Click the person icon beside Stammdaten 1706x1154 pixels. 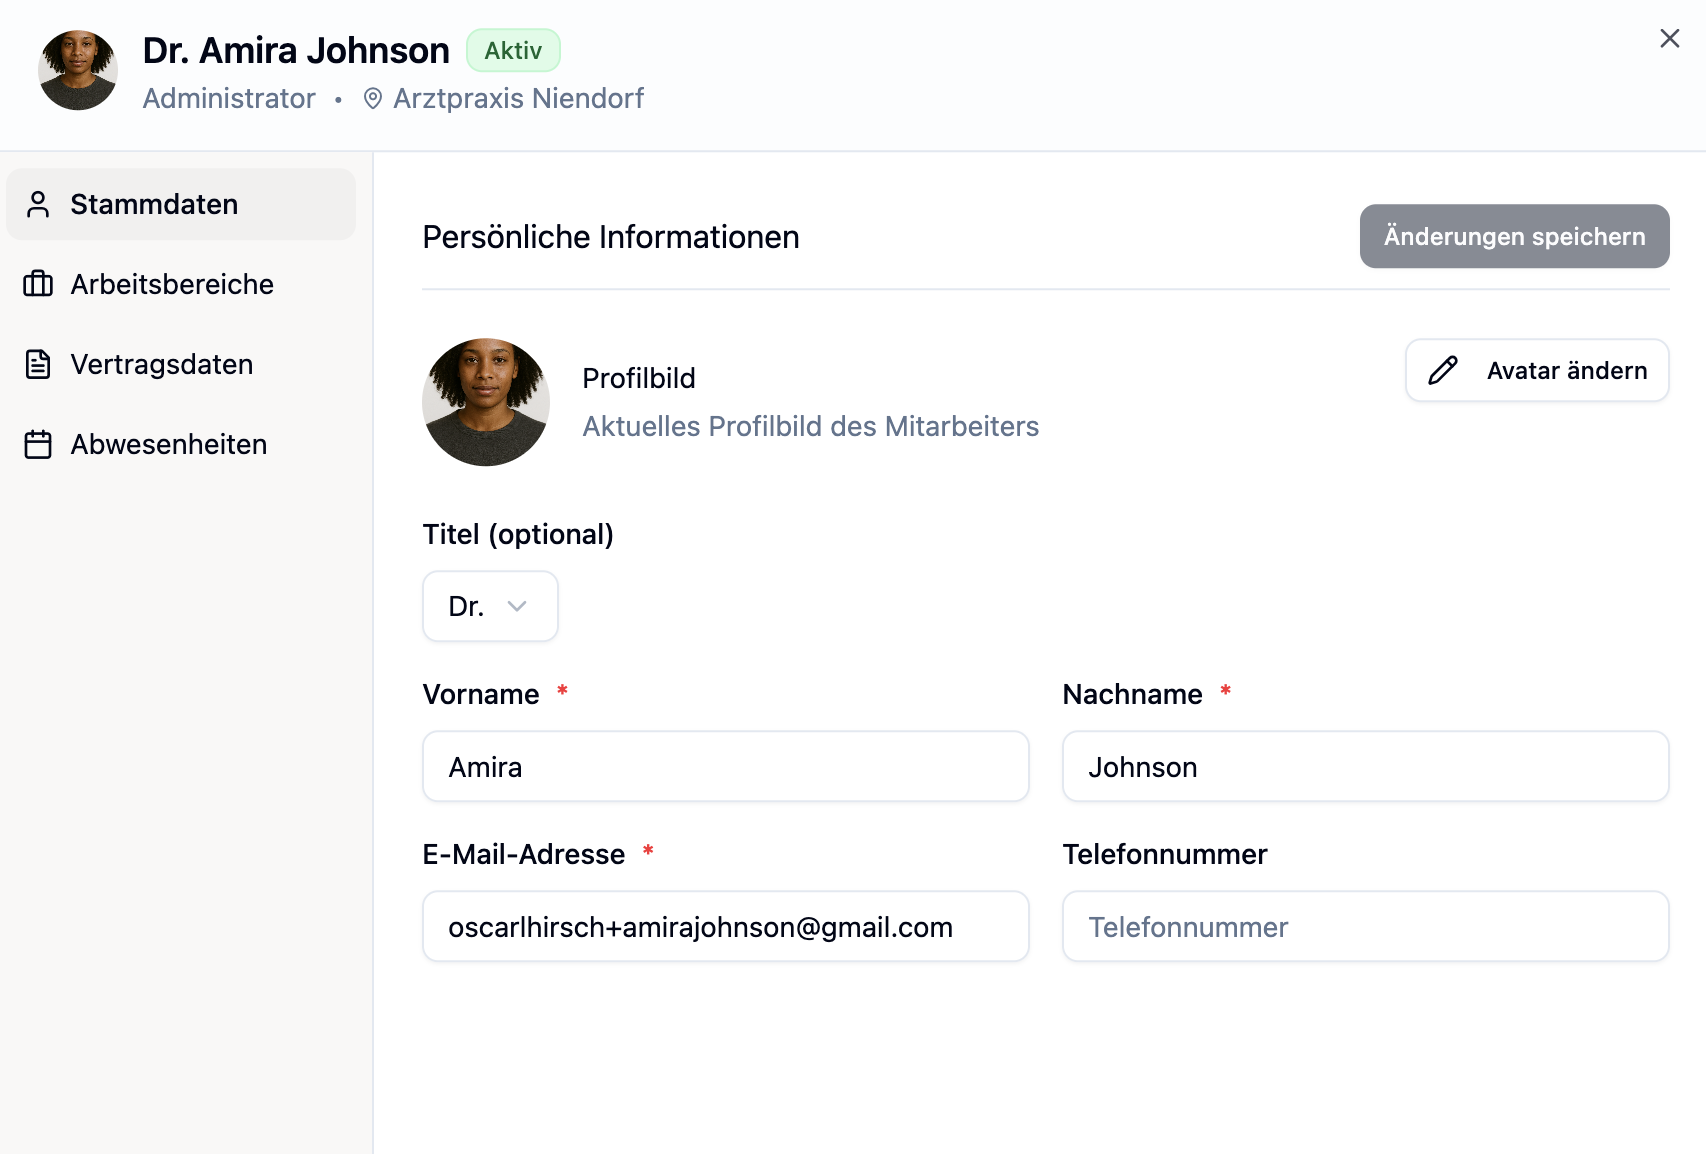(x=38, y=204)
